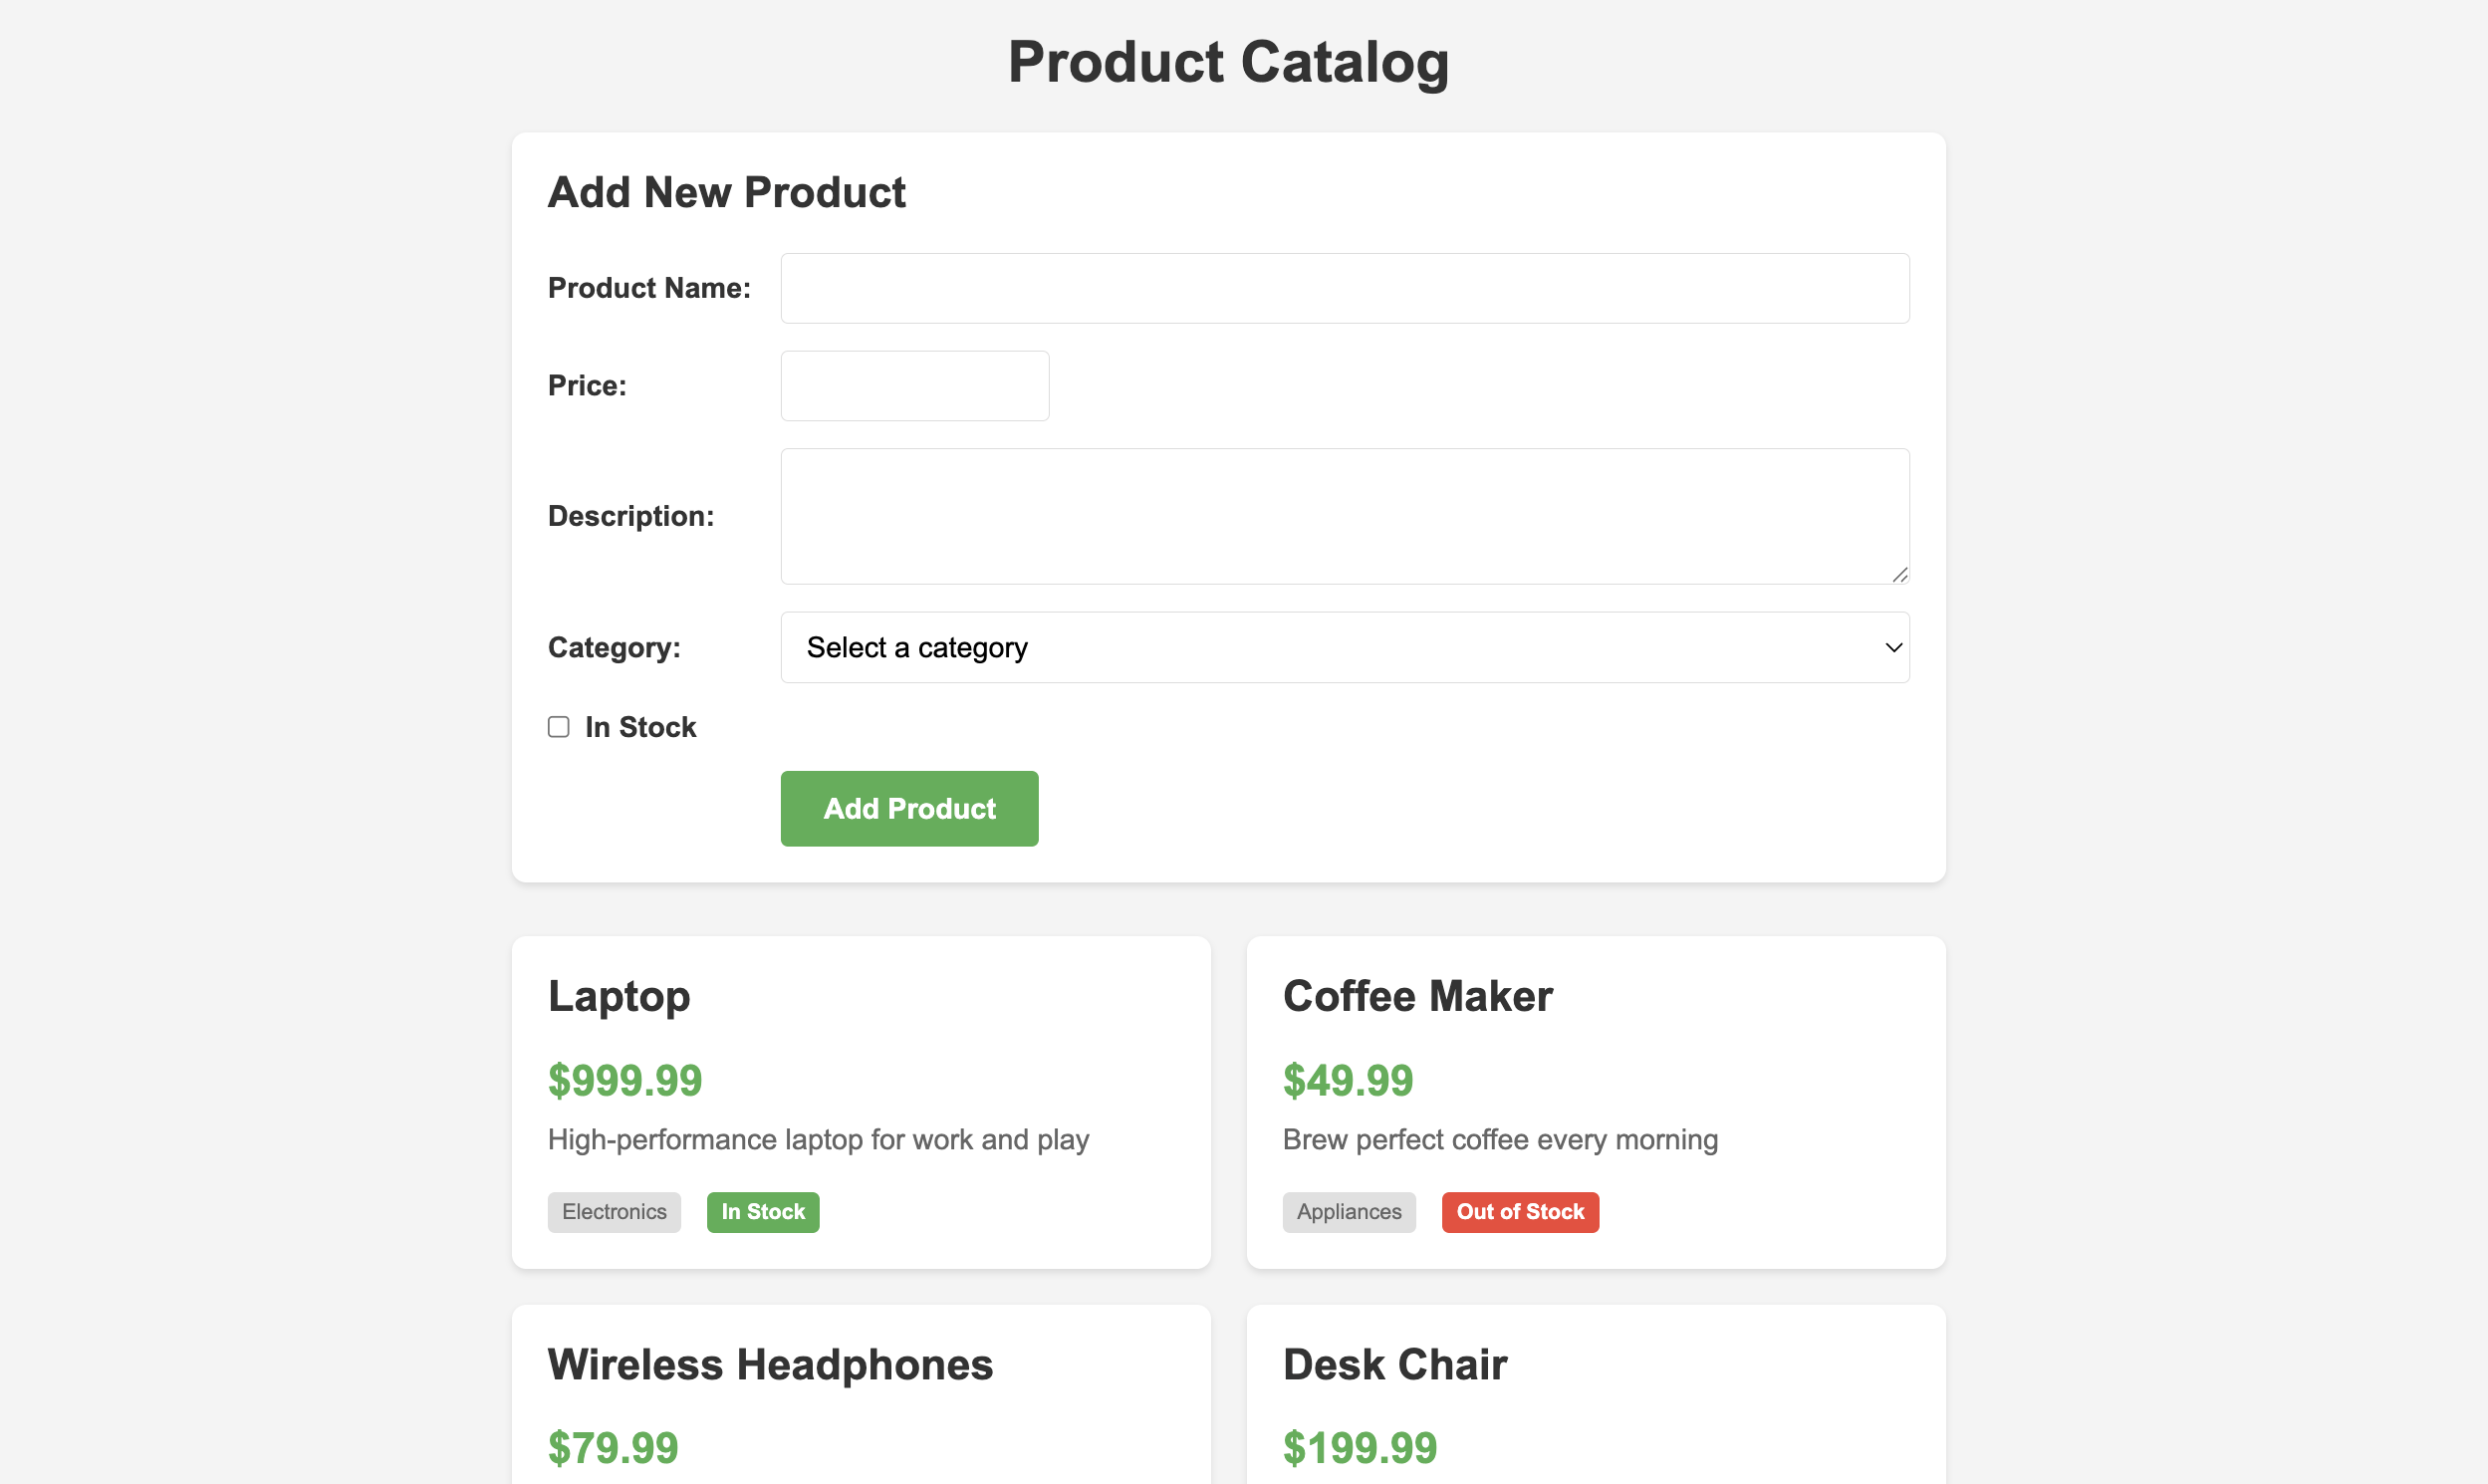Image resolution: width=2488 pixels, height=1484 pixels.
Task: Select the Coffee Maker product title
Action: pyautogui.click(x=1417, y=996)
